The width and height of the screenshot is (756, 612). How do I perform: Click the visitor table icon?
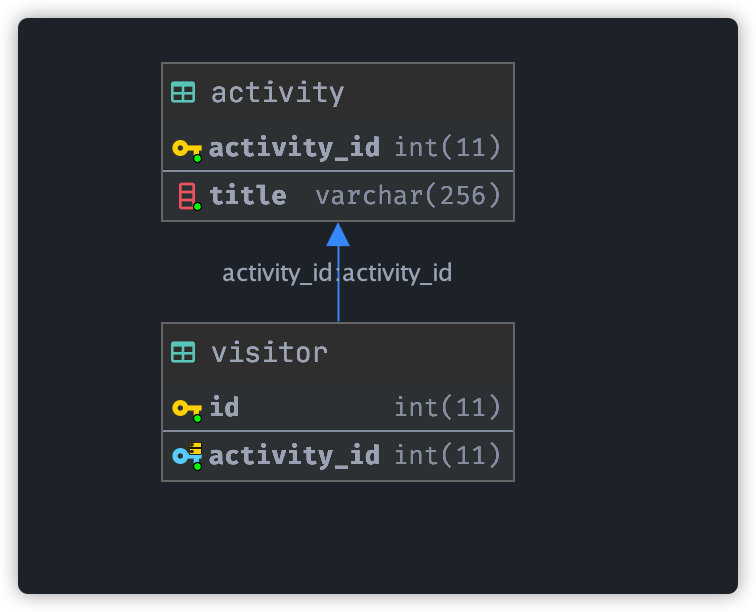pos(183,352)
